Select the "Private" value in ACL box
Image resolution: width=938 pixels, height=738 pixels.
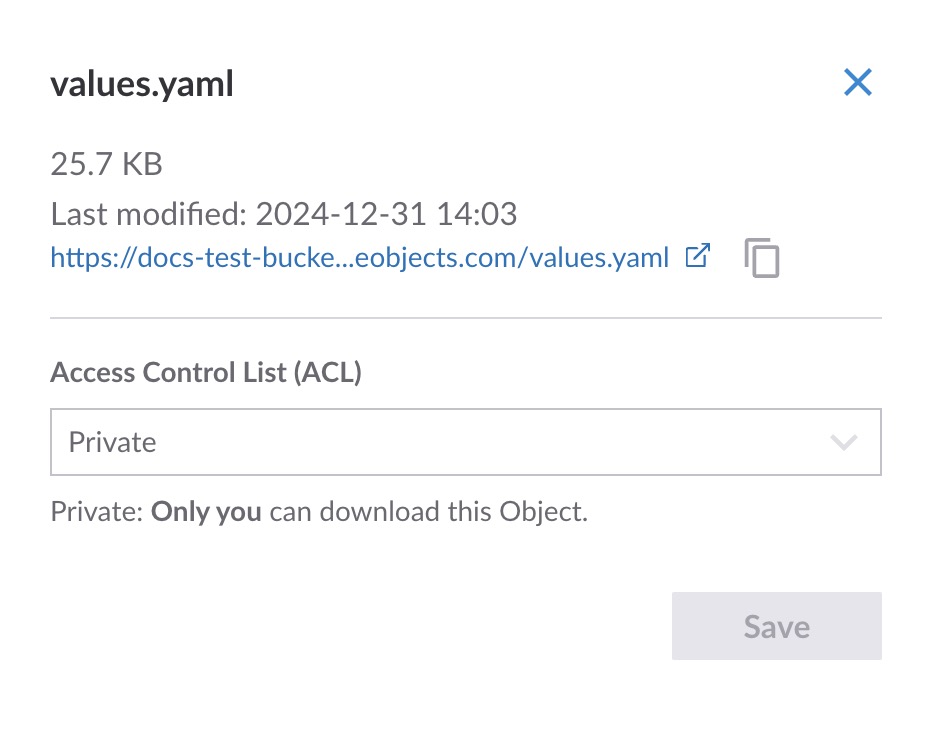pos(113,442)
